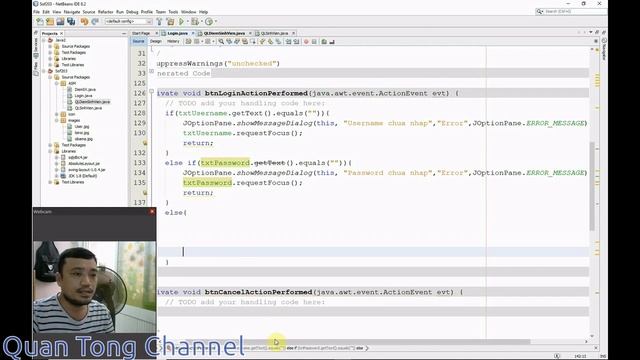Click the Stop Macro Recording square icon
640x360 pixels.
[314, 42]
